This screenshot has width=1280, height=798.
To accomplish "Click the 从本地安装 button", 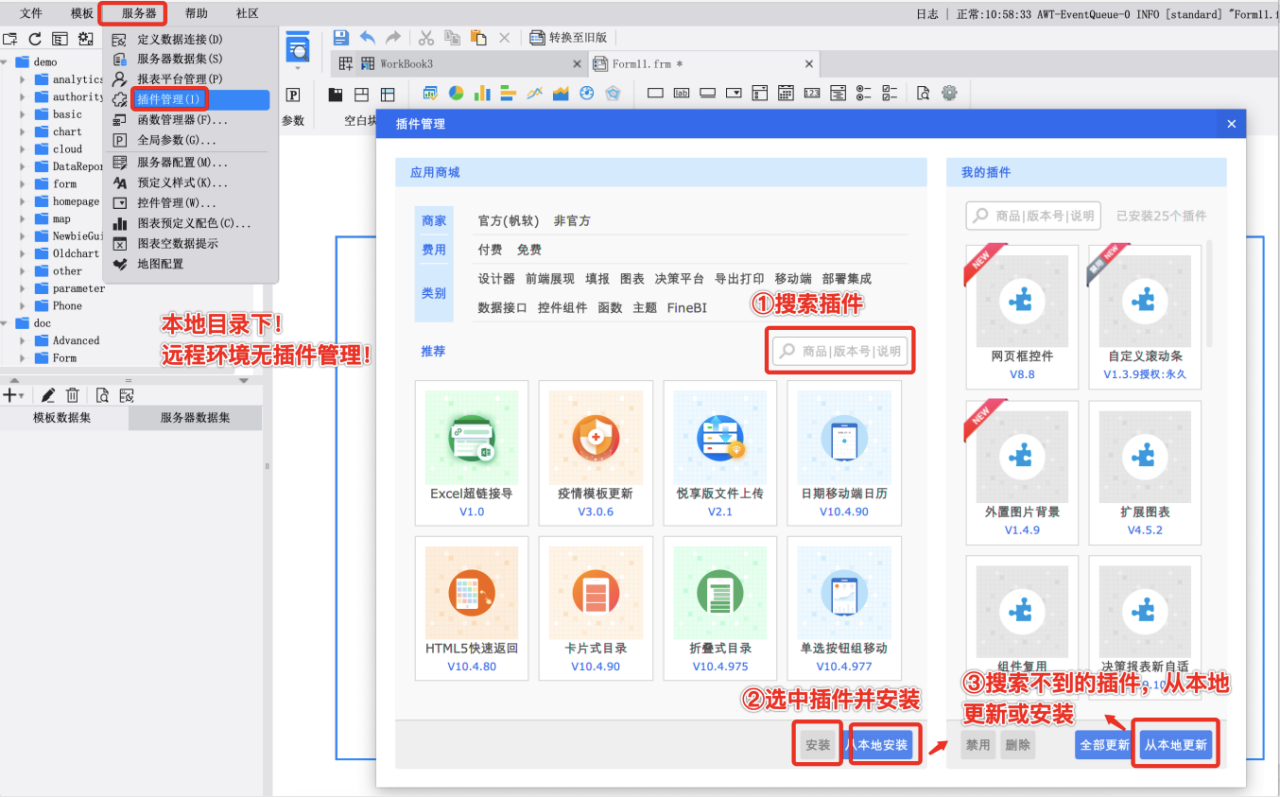I will pyautogui.click(x=882, y=745).
